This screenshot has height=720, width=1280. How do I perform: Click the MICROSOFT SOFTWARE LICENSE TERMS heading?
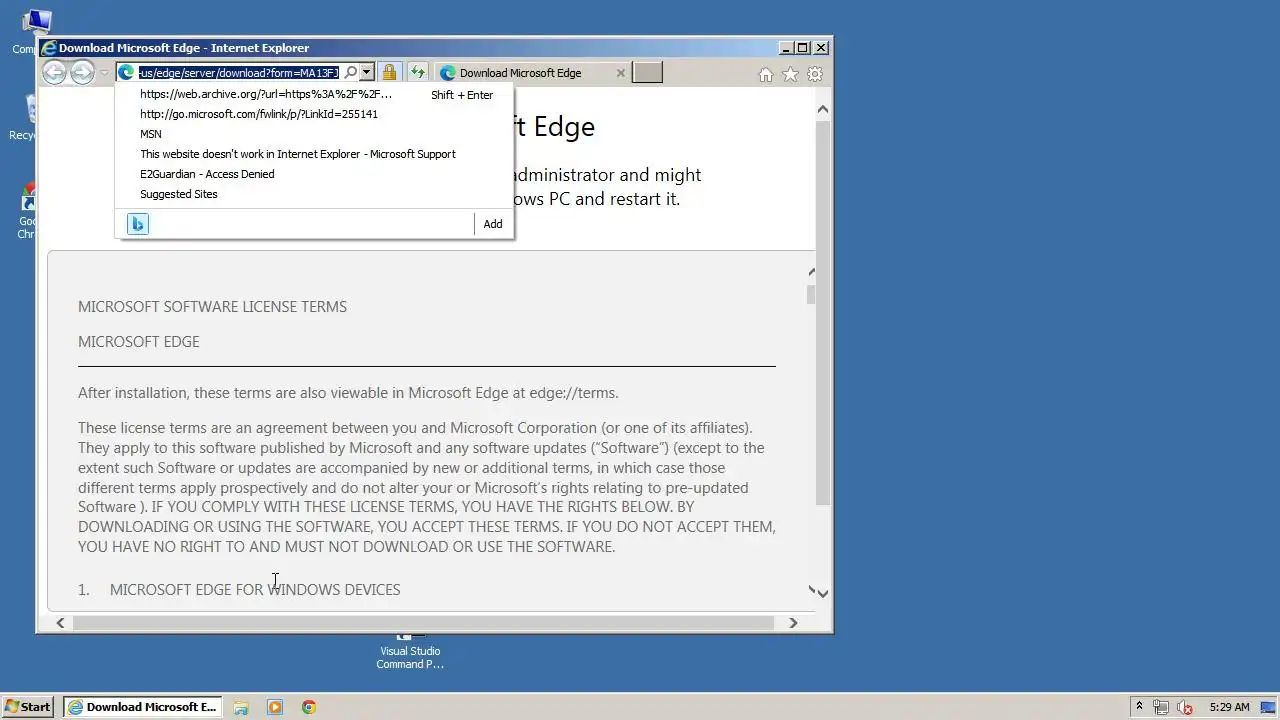click(212, 307)
